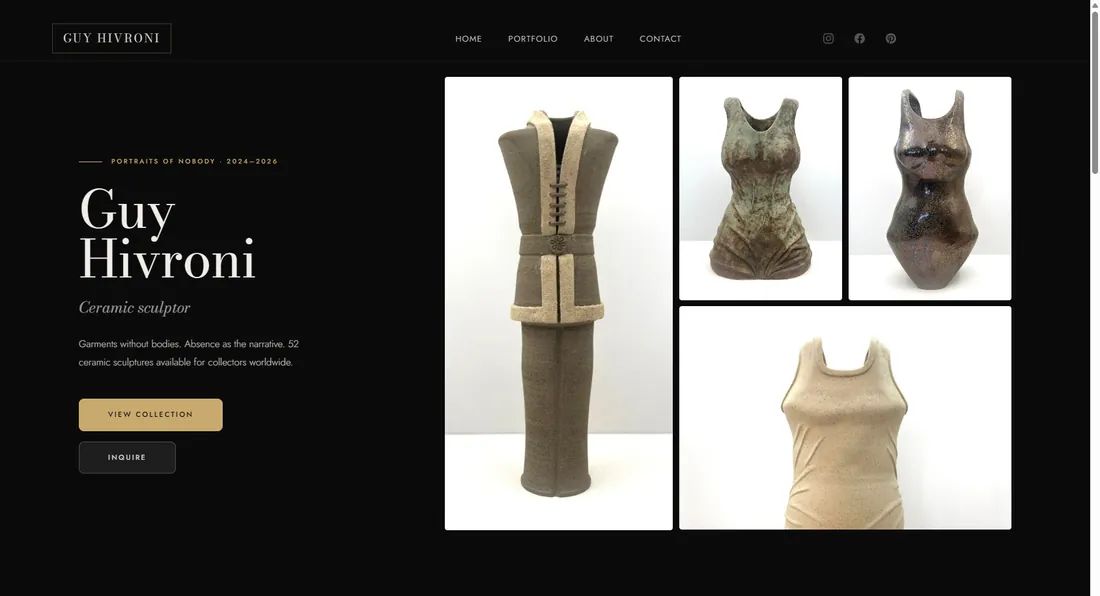Open the tall belted robe sculpture image

tap(558, 303)
